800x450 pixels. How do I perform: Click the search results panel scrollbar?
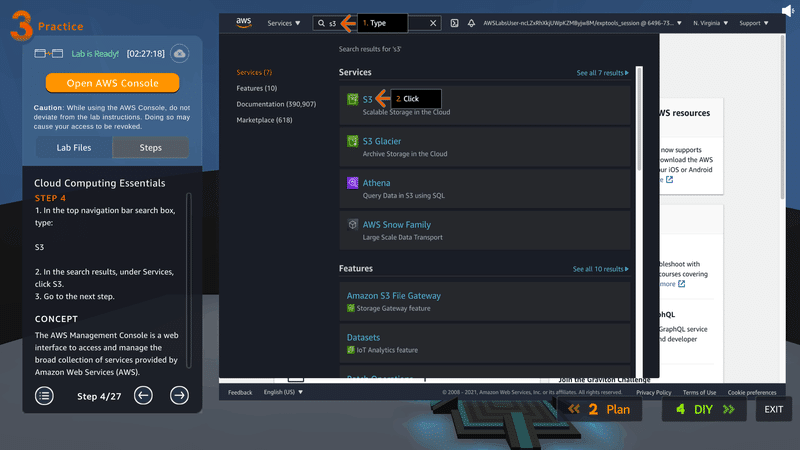tap(639, 118)
